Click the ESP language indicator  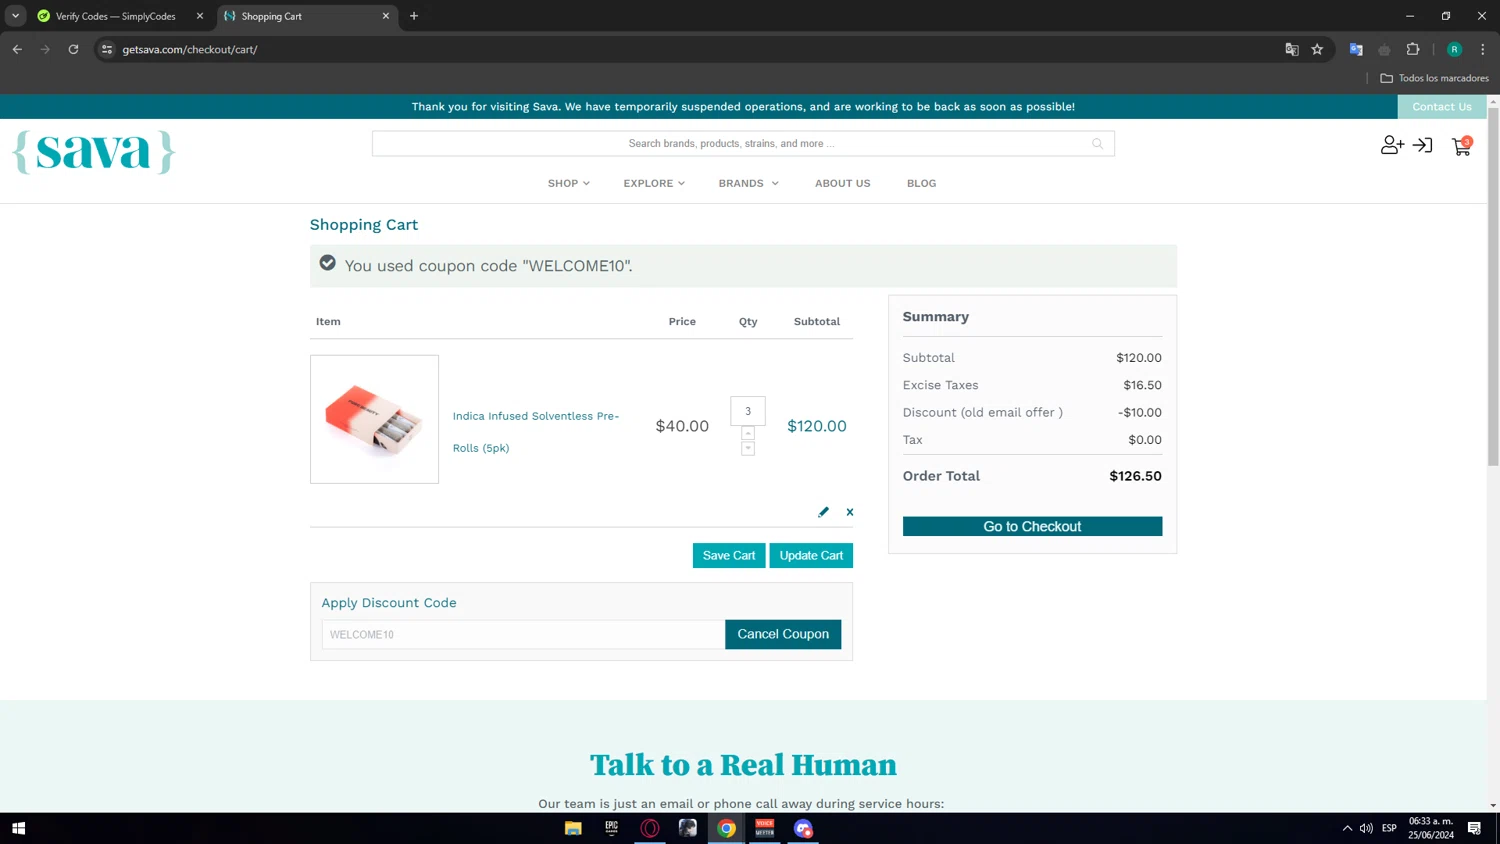pos(1389,828)
